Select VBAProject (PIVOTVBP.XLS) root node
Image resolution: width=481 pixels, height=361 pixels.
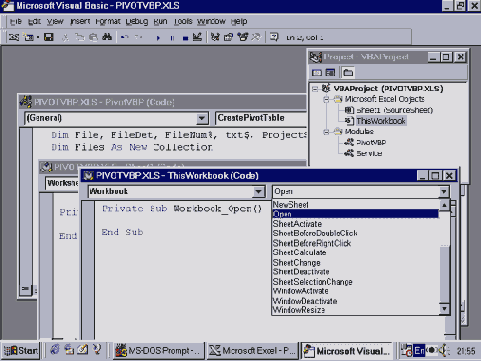pyautogui.click(x=388, y=89)
